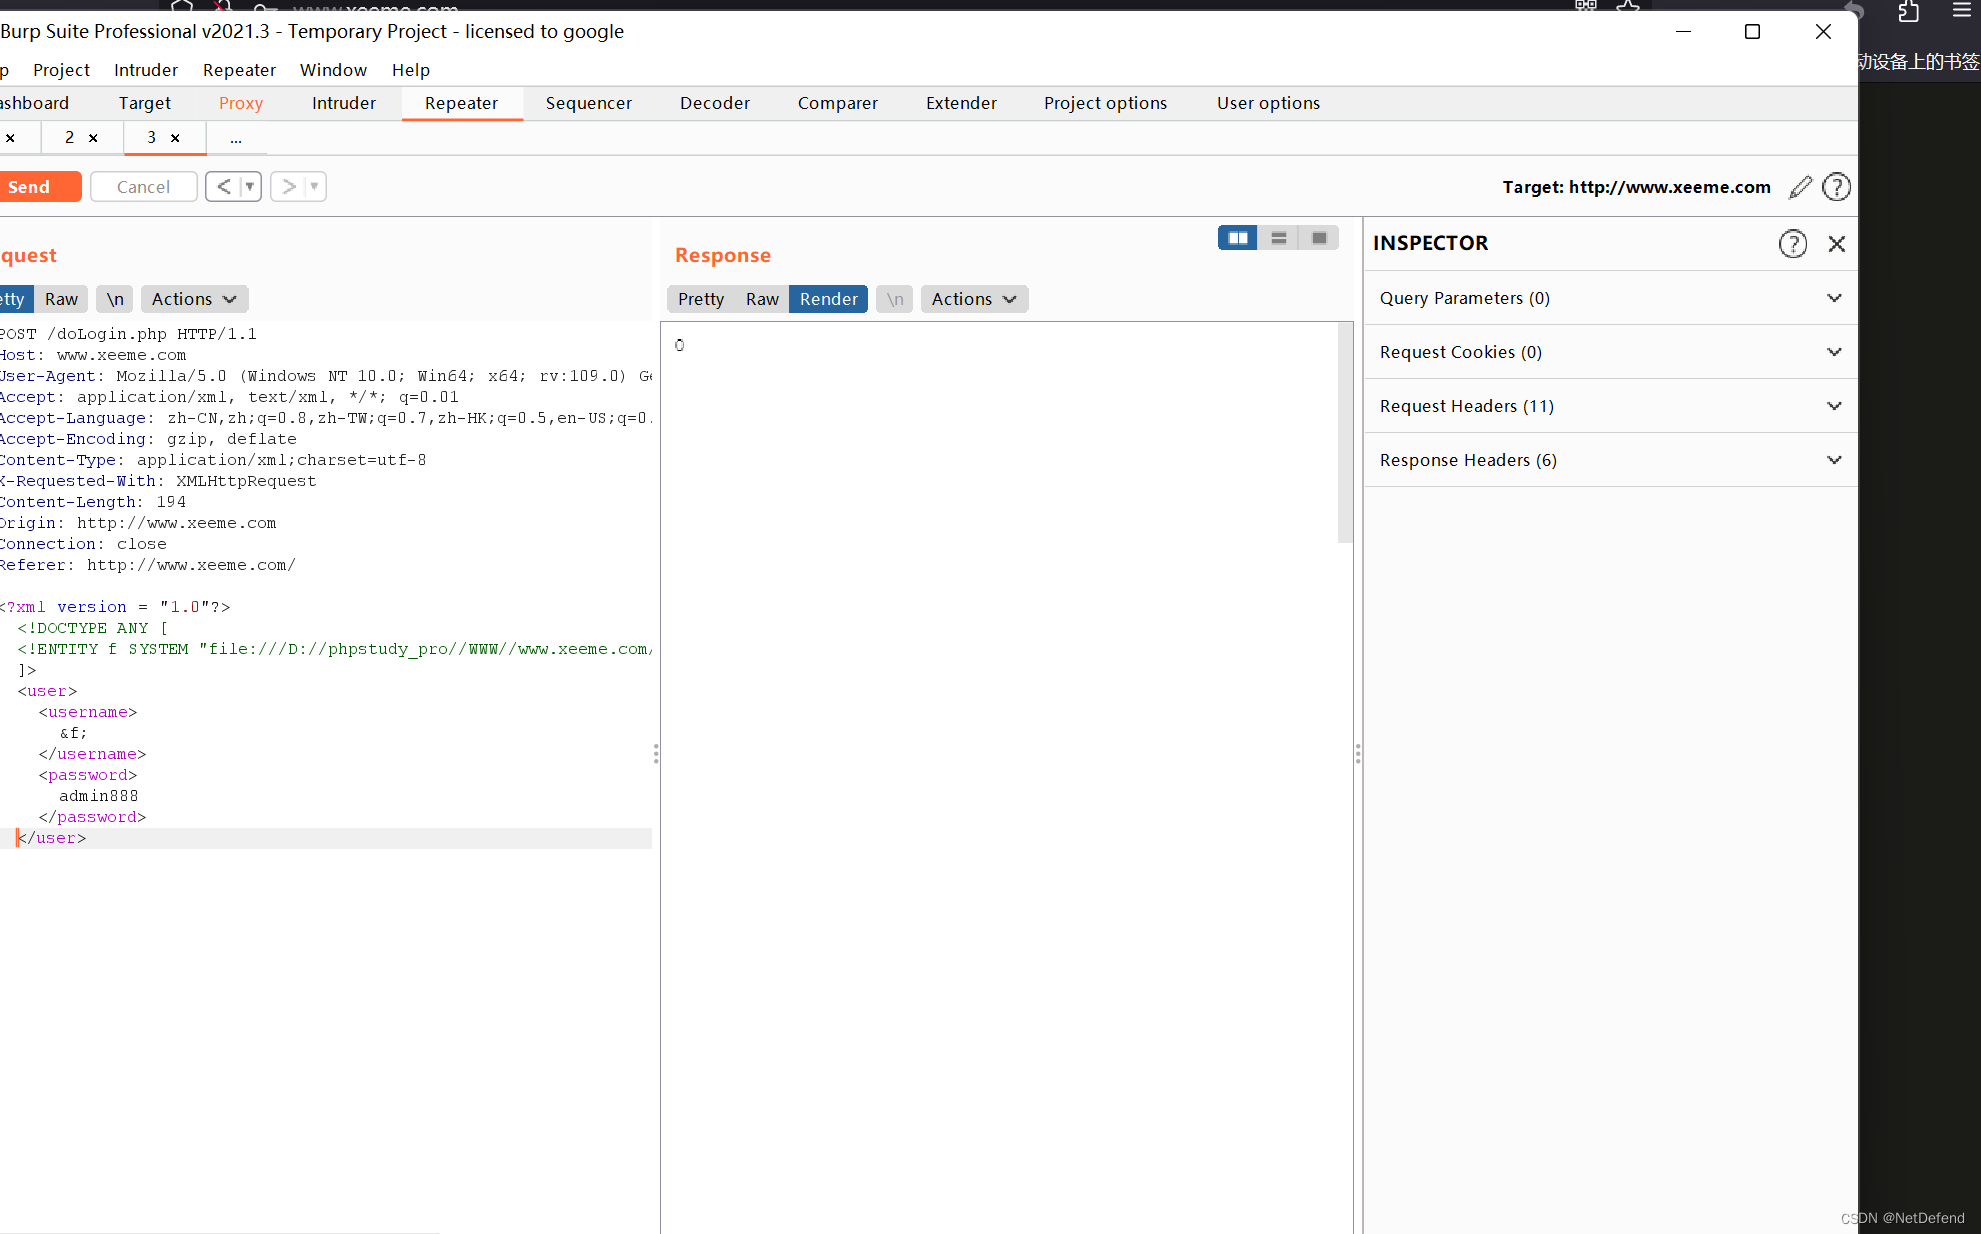Close Repeater request tab 2
The image size is (1981, 1234).
[93, 138]
